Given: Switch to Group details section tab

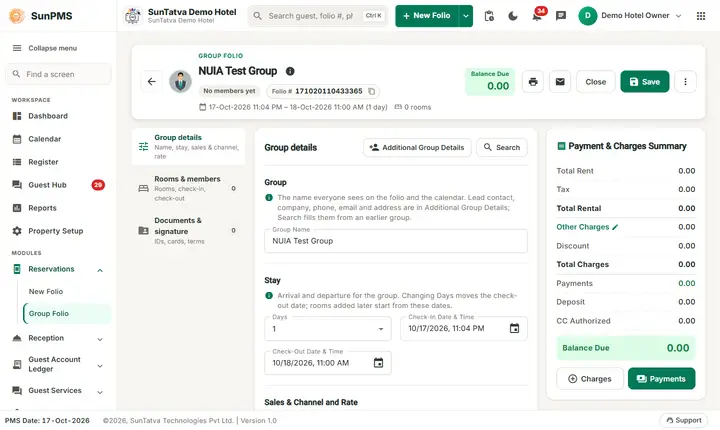Looking at the screenshot, I should (188, 147).
